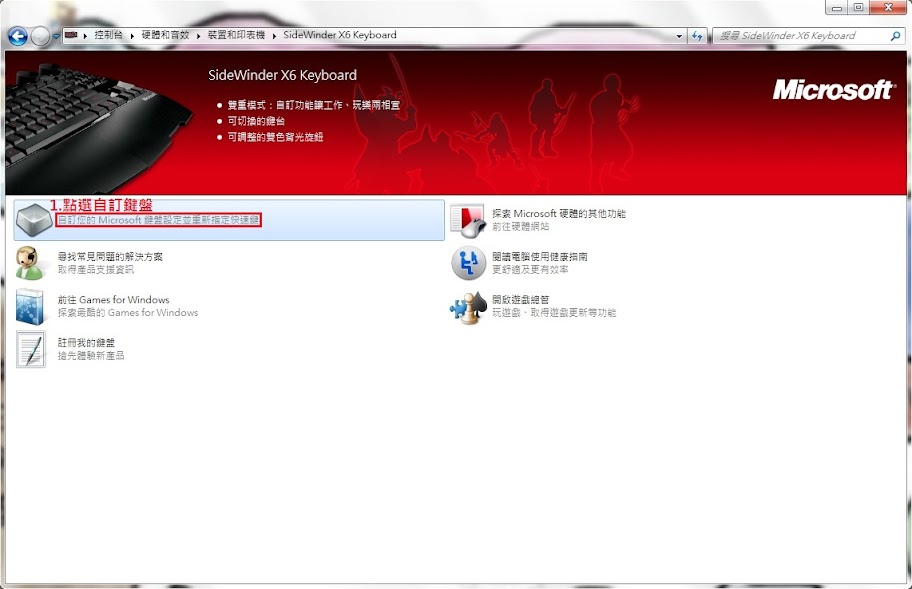Viewport: 912px width, 589px height.
Task: Click the 前往硬體網站 description text
Action: tap(521, 226)
